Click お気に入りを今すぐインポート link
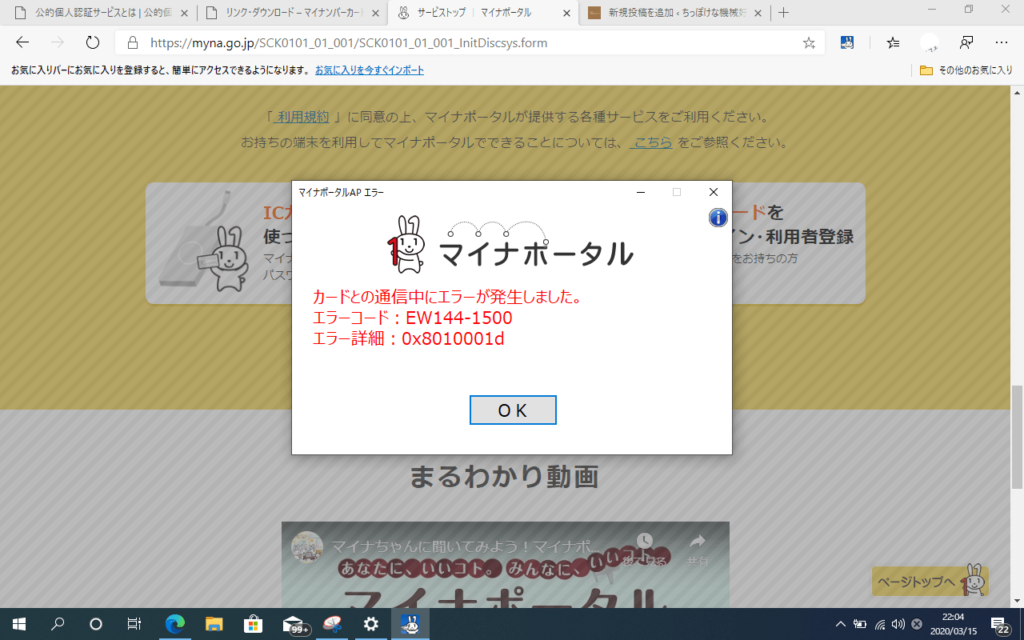 tap(370, 70)
